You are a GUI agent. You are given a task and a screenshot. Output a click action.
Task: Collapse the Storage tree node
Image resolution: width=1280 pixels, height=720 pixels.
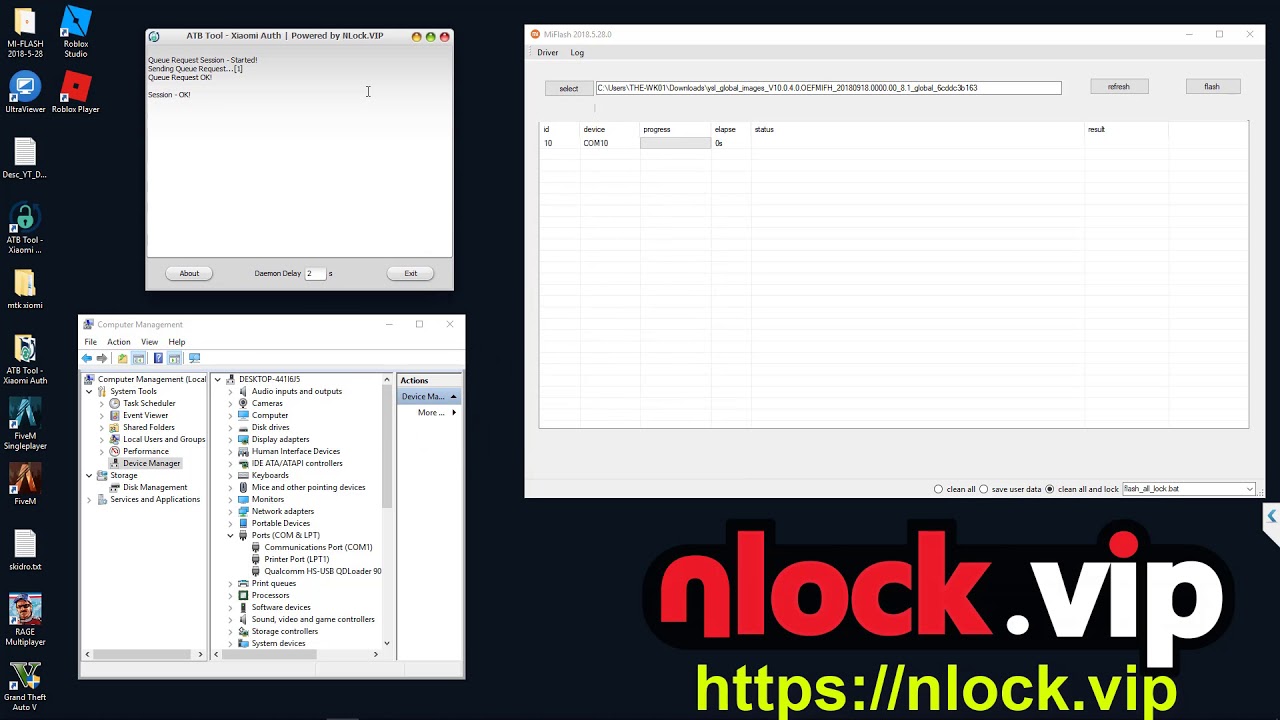pyautogui.click(x=89, y=475)
